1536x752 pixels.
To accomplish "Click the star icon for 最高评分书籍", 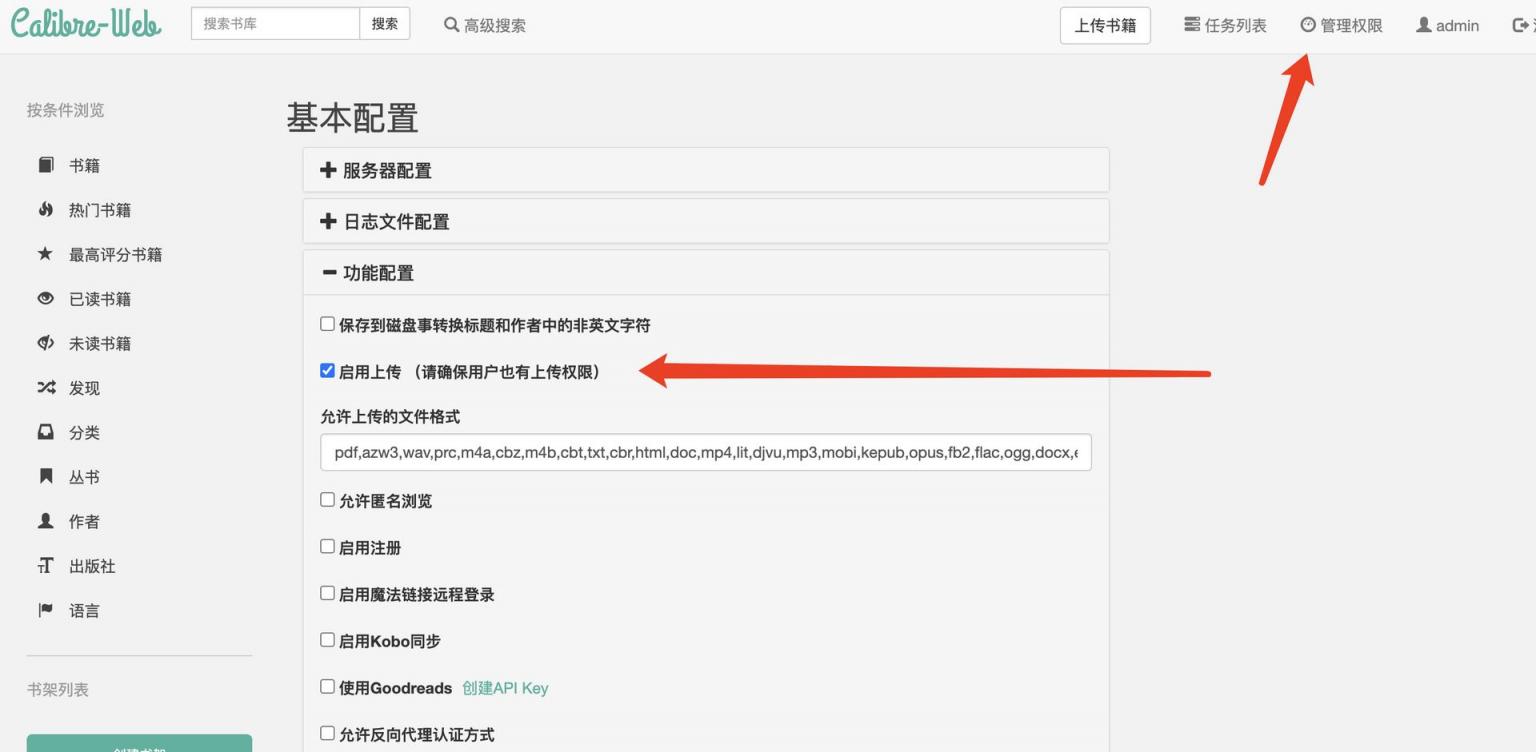I will (45, 254).
